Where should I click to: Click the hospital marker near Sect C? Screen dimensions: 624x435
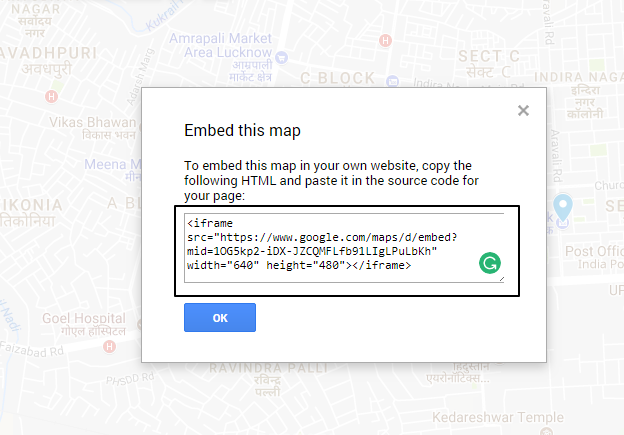click(385, 40)
